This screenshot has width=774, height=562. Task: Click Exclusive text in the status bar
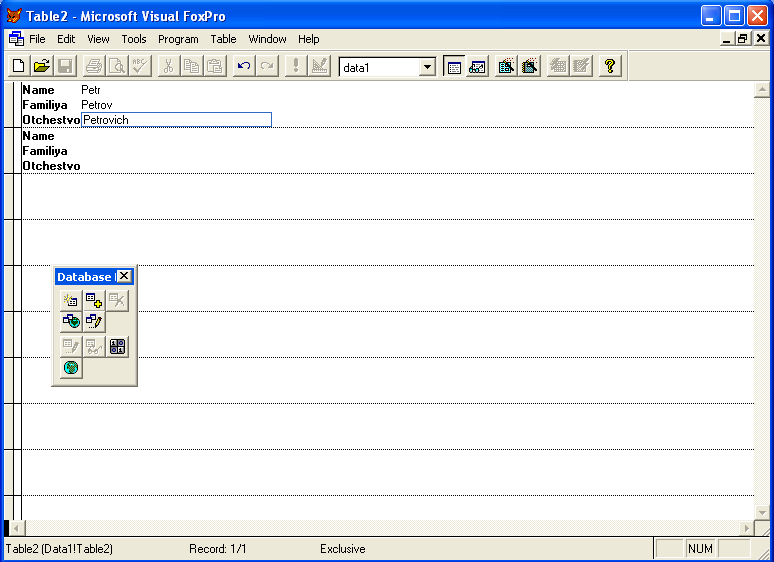(x=343, y=549)
